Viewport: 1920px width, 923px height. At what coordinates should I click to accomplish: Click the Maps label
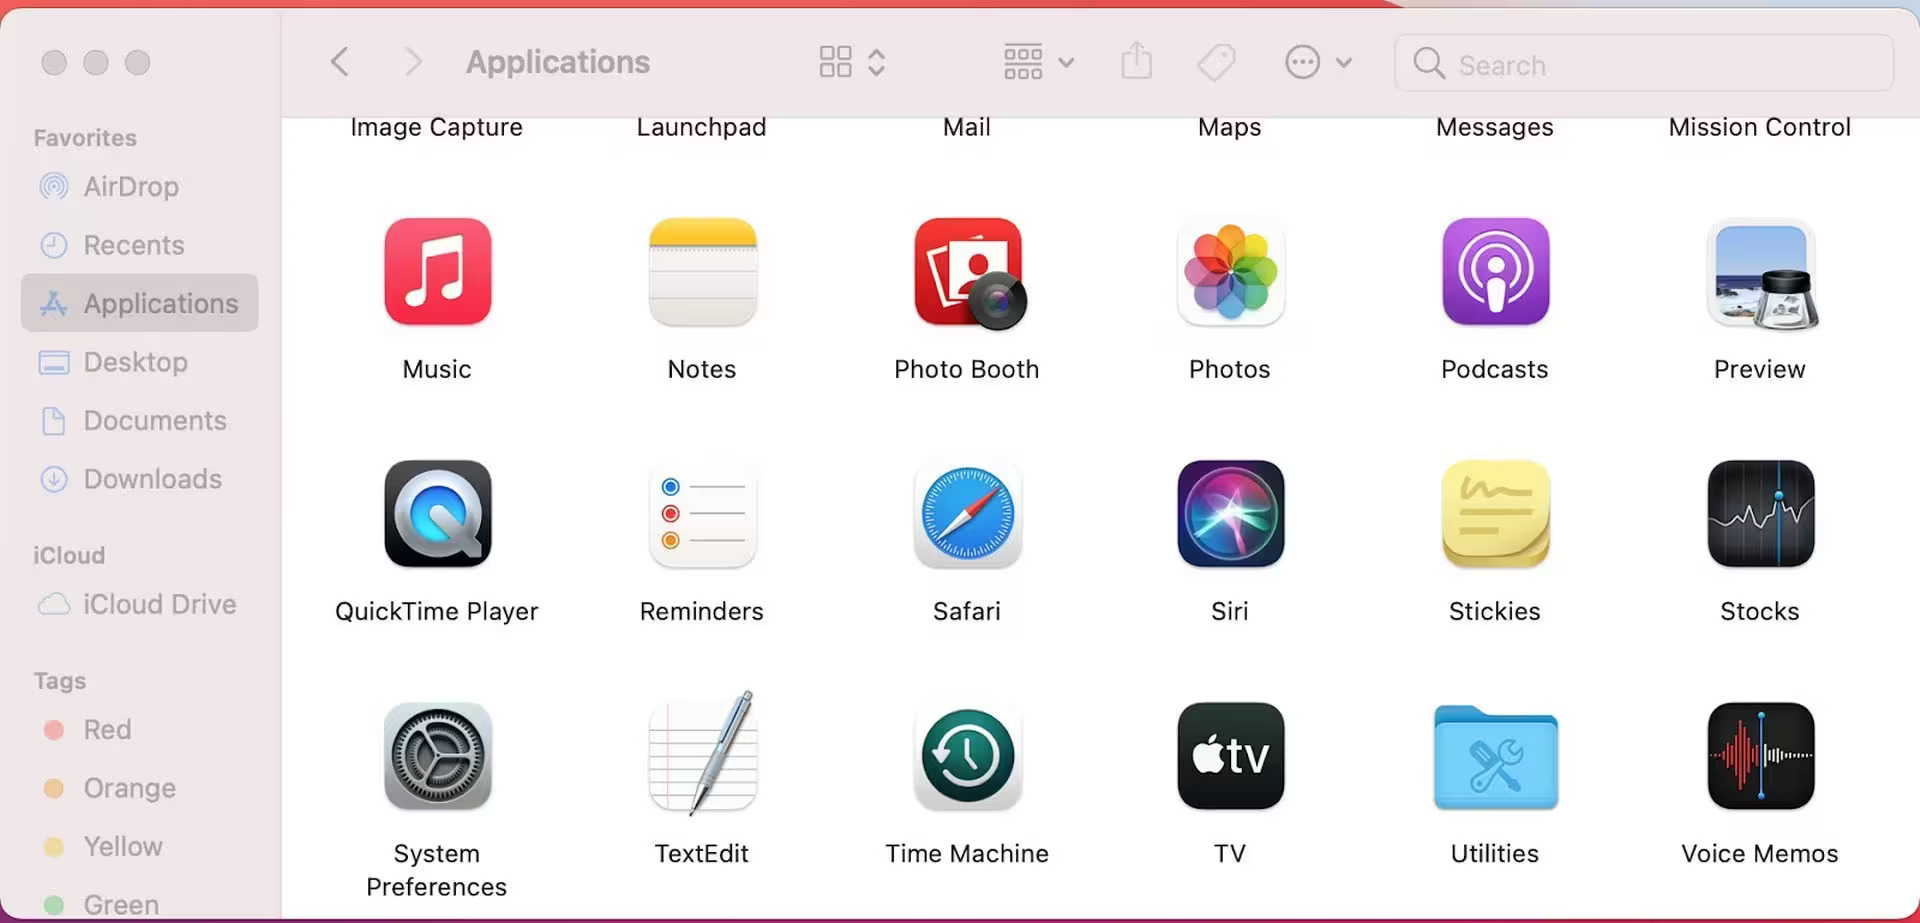1230,127
